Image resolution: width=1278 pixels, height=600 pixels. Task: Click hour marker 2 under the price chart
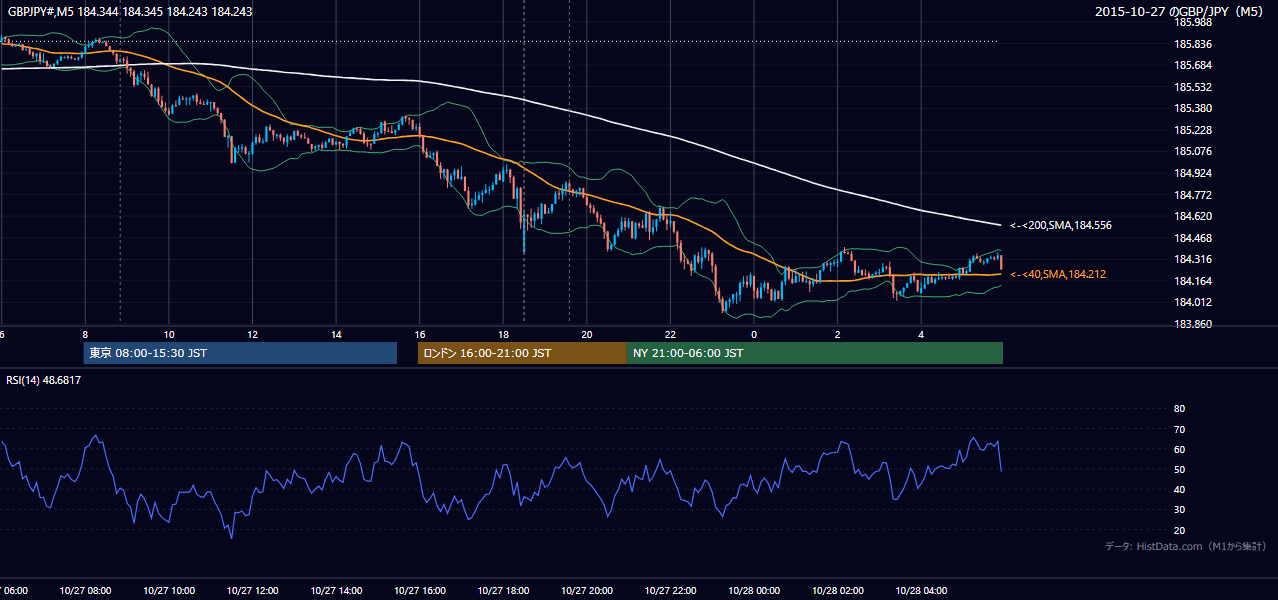[837, 334]
